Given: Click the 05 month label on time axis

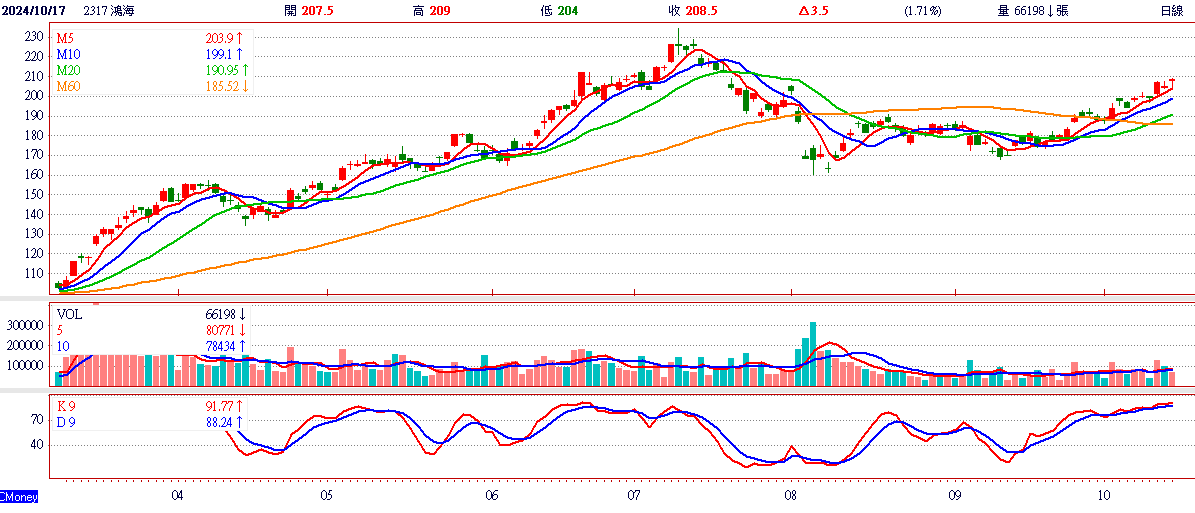Looking at the screenshot, I should [326, 495].
